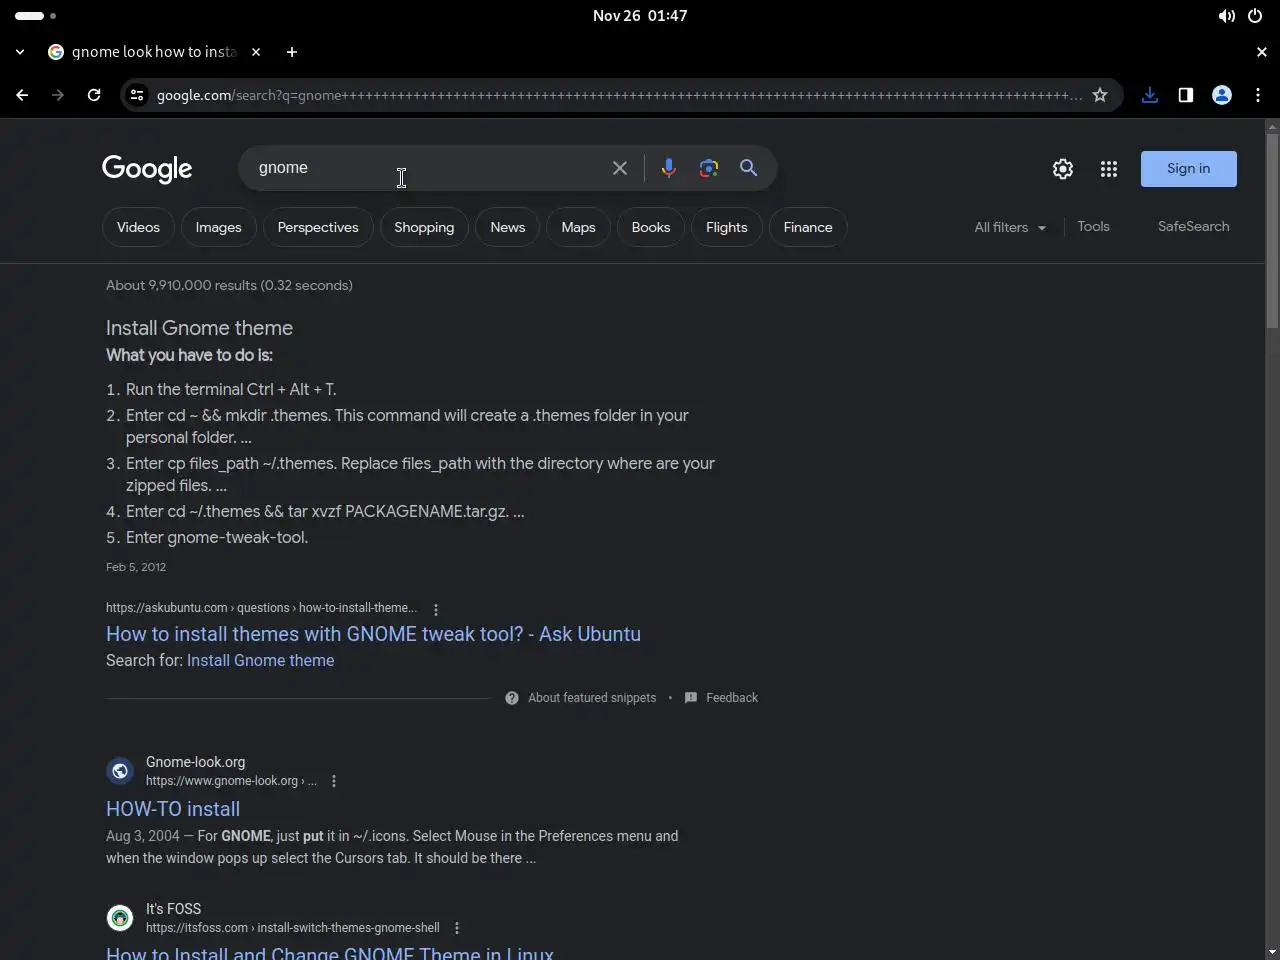
Task: Click the Sign in button
Action: (x=1189, y=169)
